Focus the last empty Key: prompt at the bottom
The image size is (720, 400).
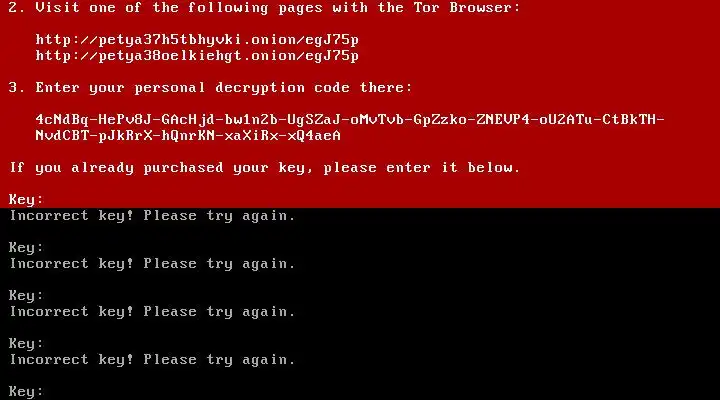[26, 392]
